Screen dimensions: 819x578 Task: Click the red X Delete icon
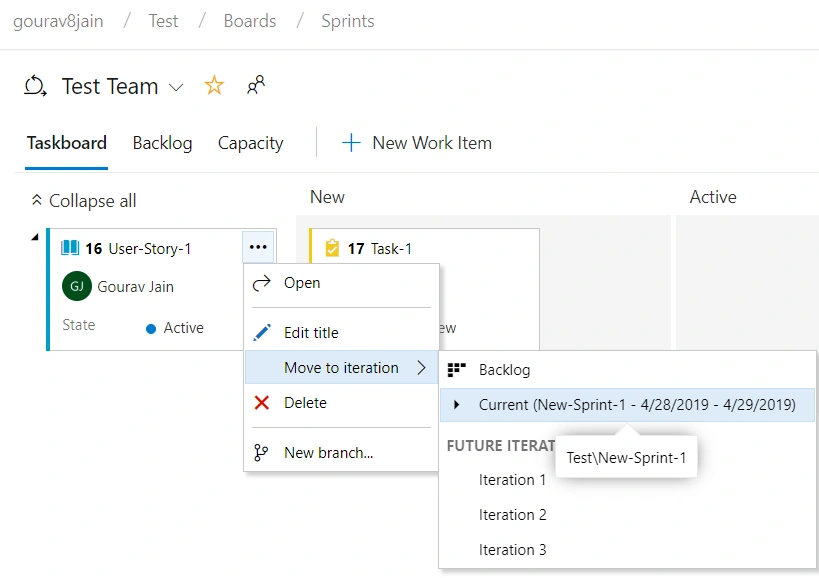pyautogui.click(x=262, y=403)
